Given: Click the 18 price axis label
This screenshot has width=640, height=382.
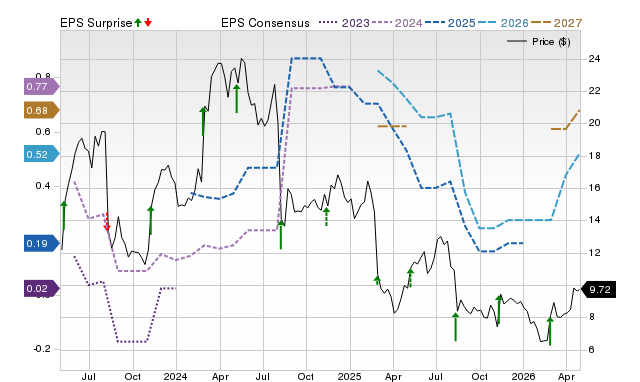Looking at the screenshot, I should (x=594, y=156).
